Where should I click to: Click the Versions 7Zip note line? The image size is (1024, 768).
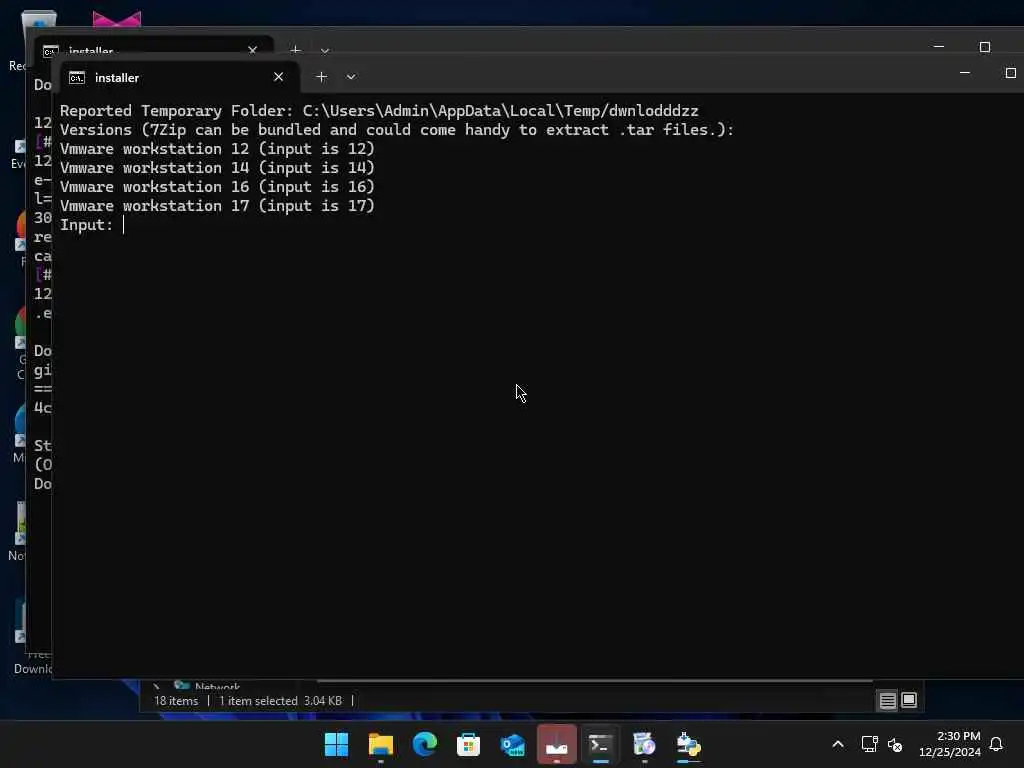coord(397,130)
